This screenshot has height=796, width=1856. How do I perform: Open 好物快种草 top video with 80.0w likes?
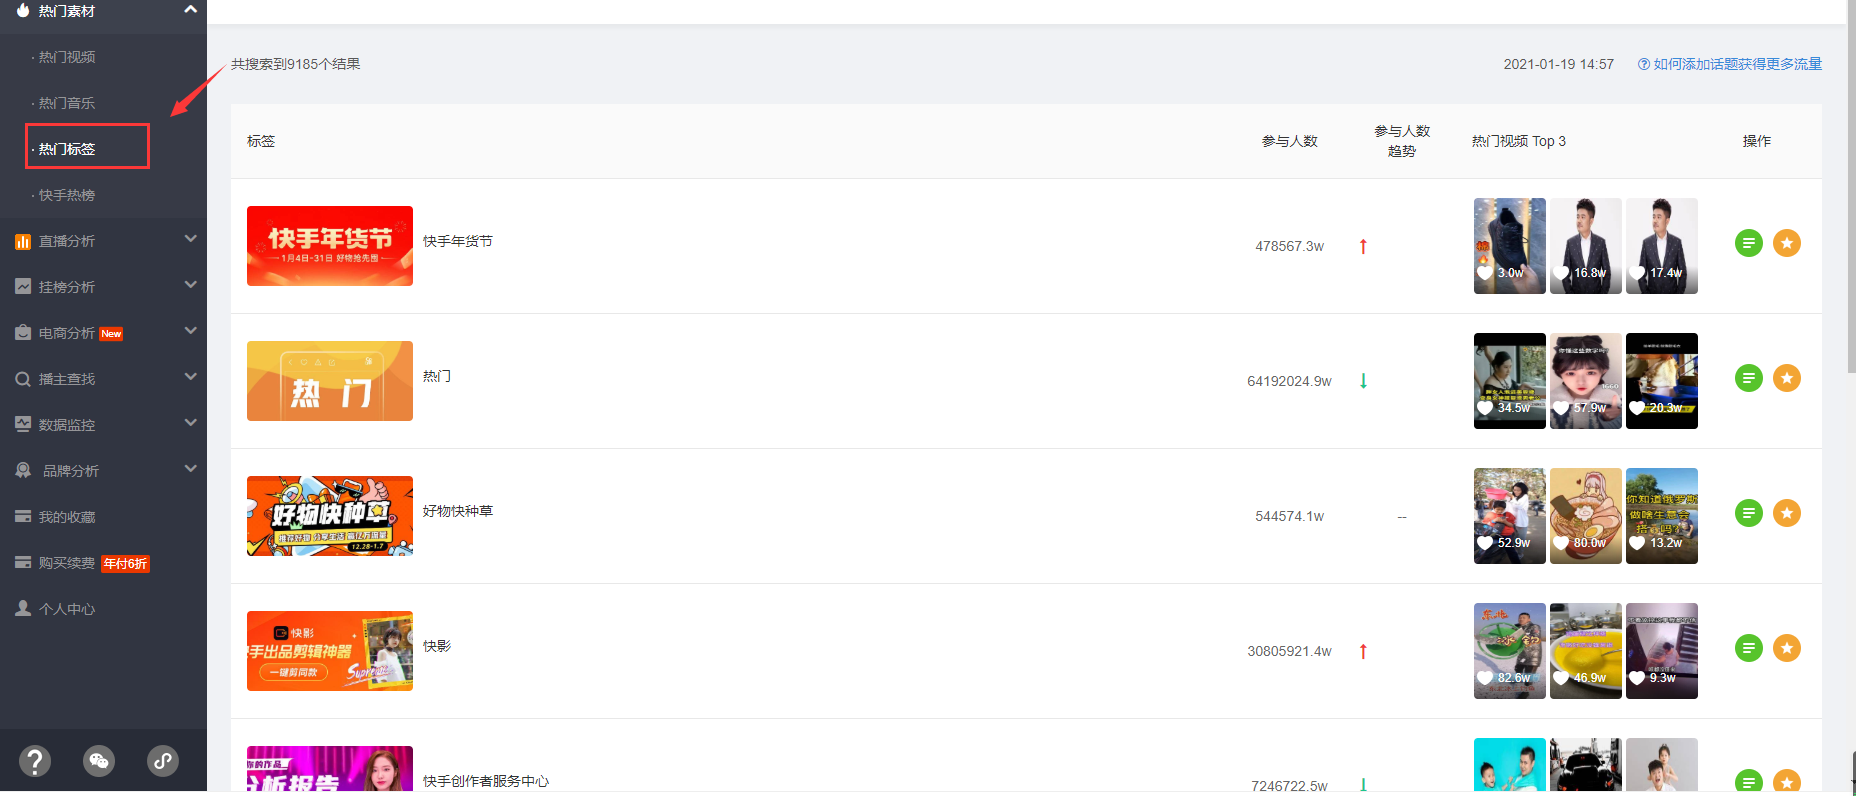coord(1586,516)
